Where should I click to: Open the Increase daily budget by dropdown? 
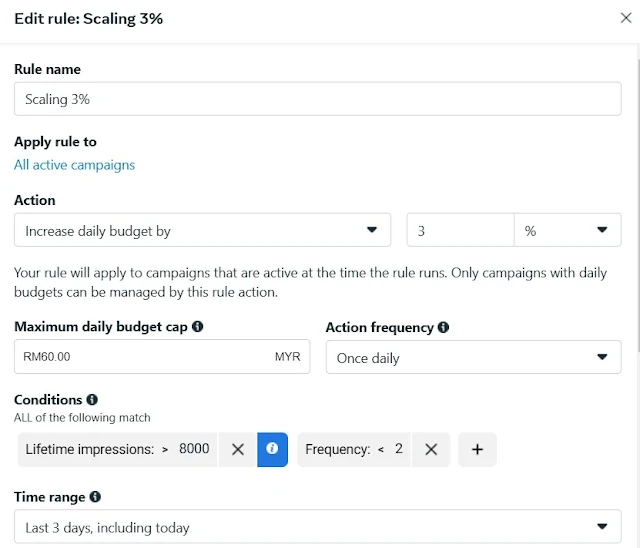coord(202,231)
